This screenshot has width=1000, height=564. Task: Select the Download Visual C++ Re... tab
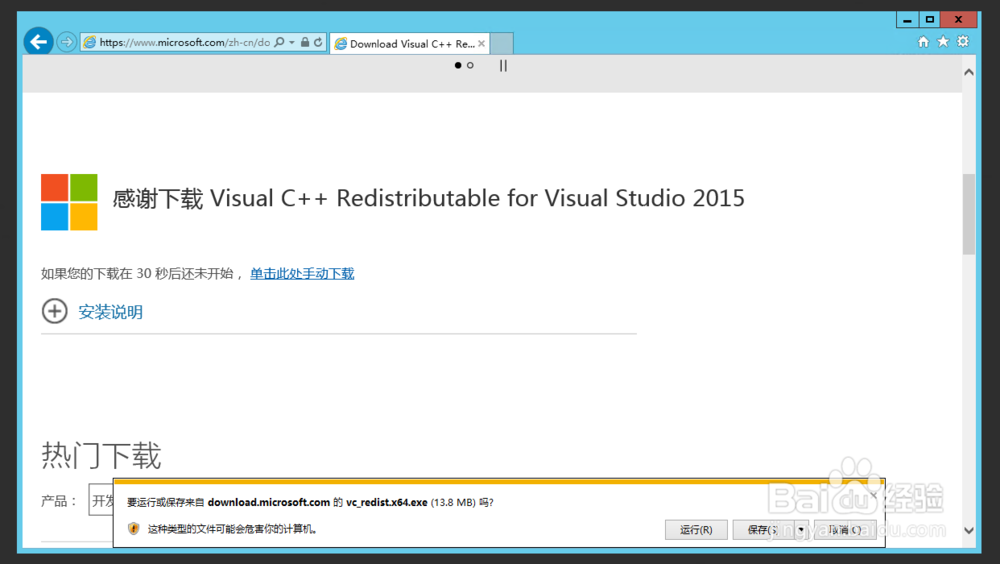[409, 43]
